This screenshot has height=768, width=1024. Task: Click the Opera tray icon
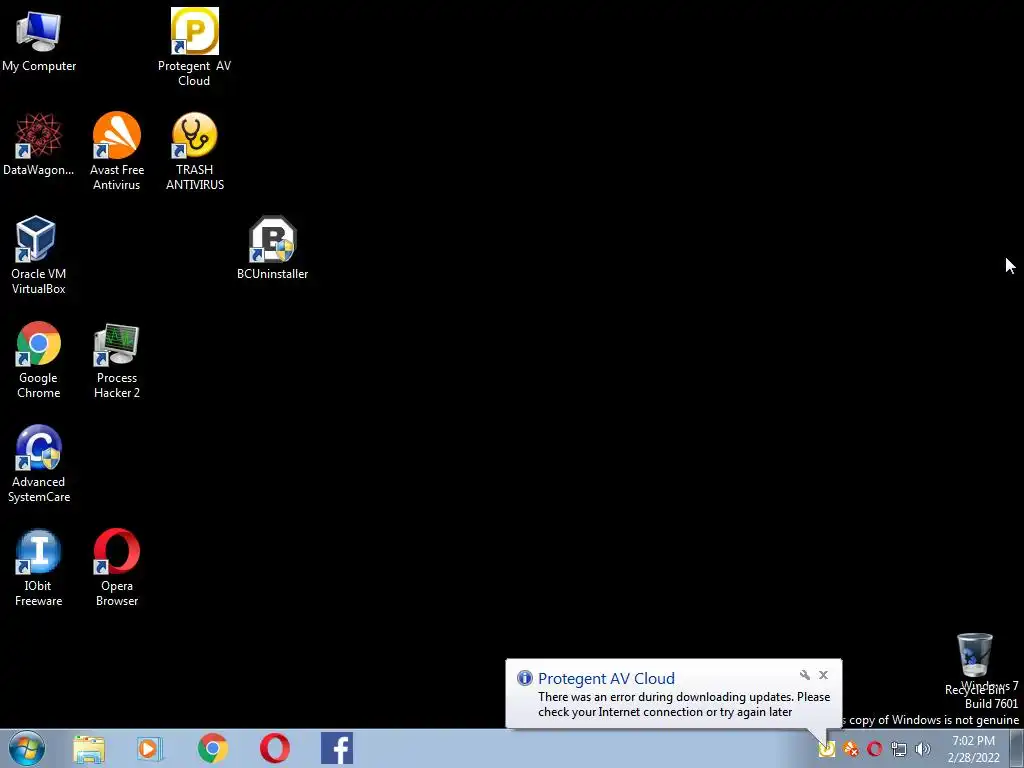tap(874, 749)
